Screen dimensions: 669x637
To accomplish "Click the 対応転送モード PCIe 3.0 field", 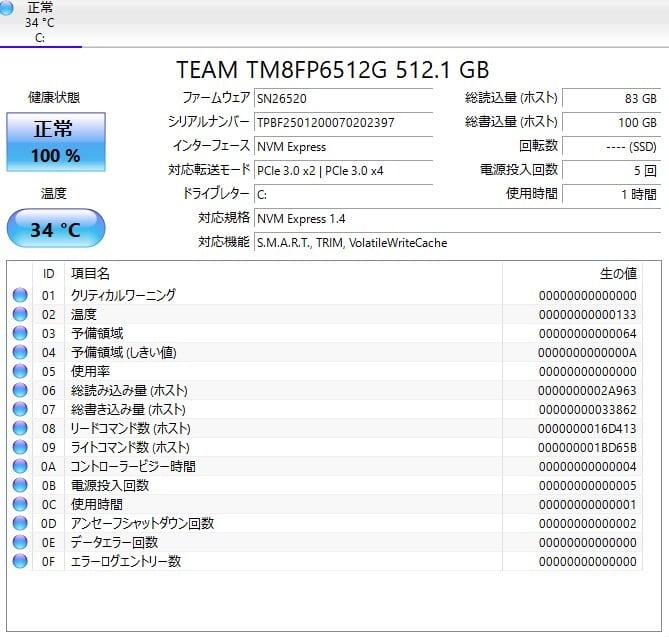I will click(343, 170).
